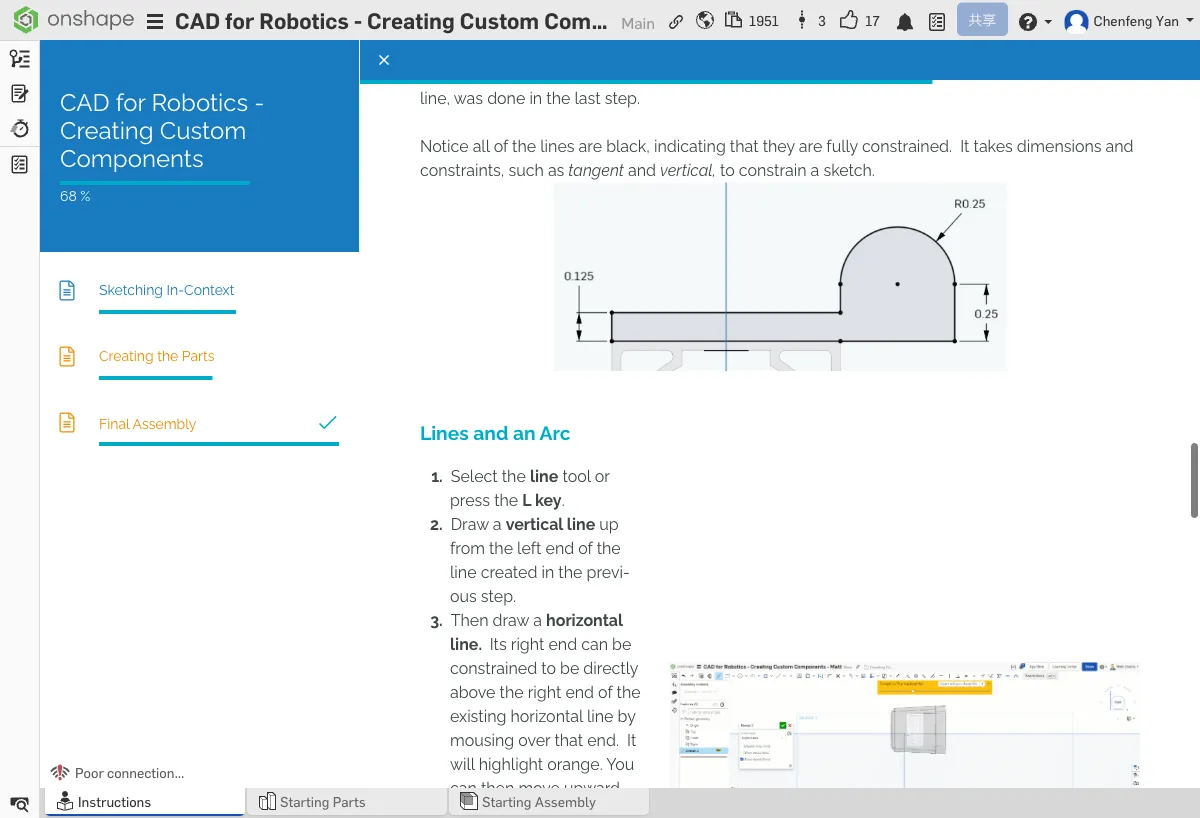Click the copies count icon showing 1951

(x=735, y=21)
